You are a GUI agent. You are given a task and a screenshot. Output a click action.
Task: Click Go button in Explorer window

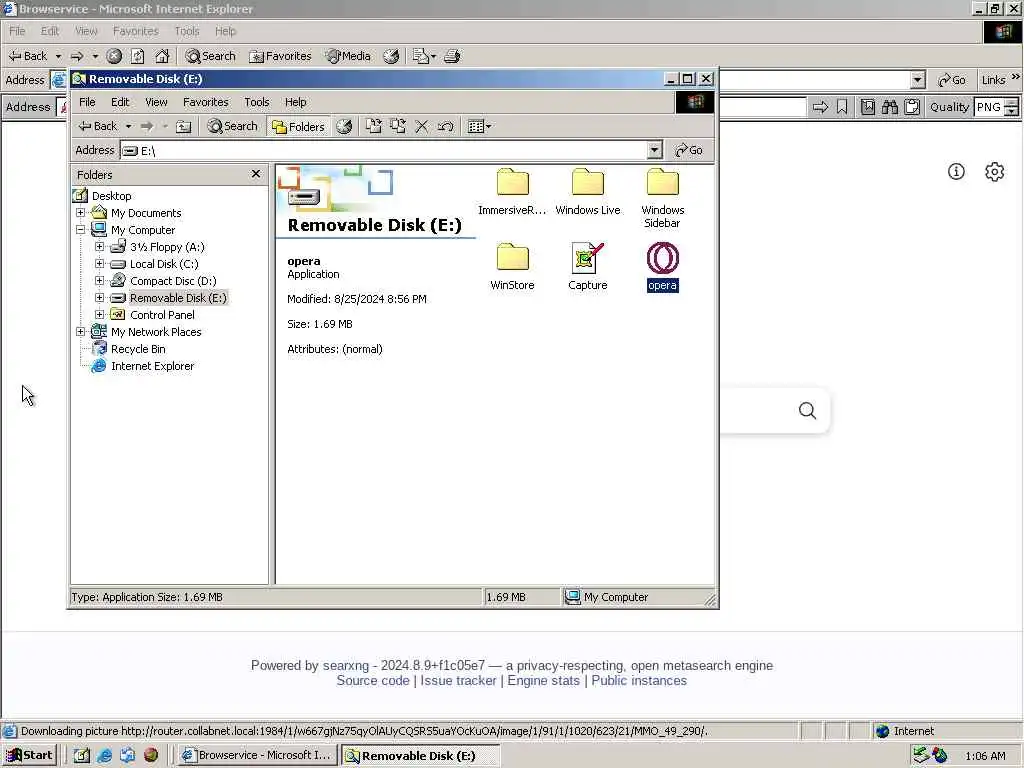[x=689, y=150]
